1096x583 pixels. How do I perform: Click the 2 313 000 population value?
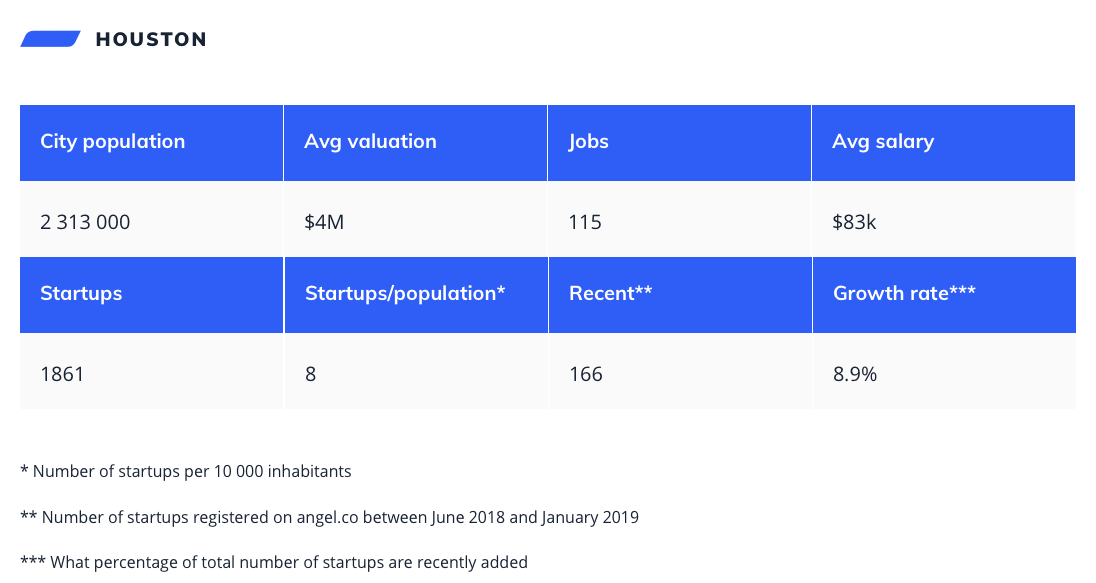coord(86,222)
